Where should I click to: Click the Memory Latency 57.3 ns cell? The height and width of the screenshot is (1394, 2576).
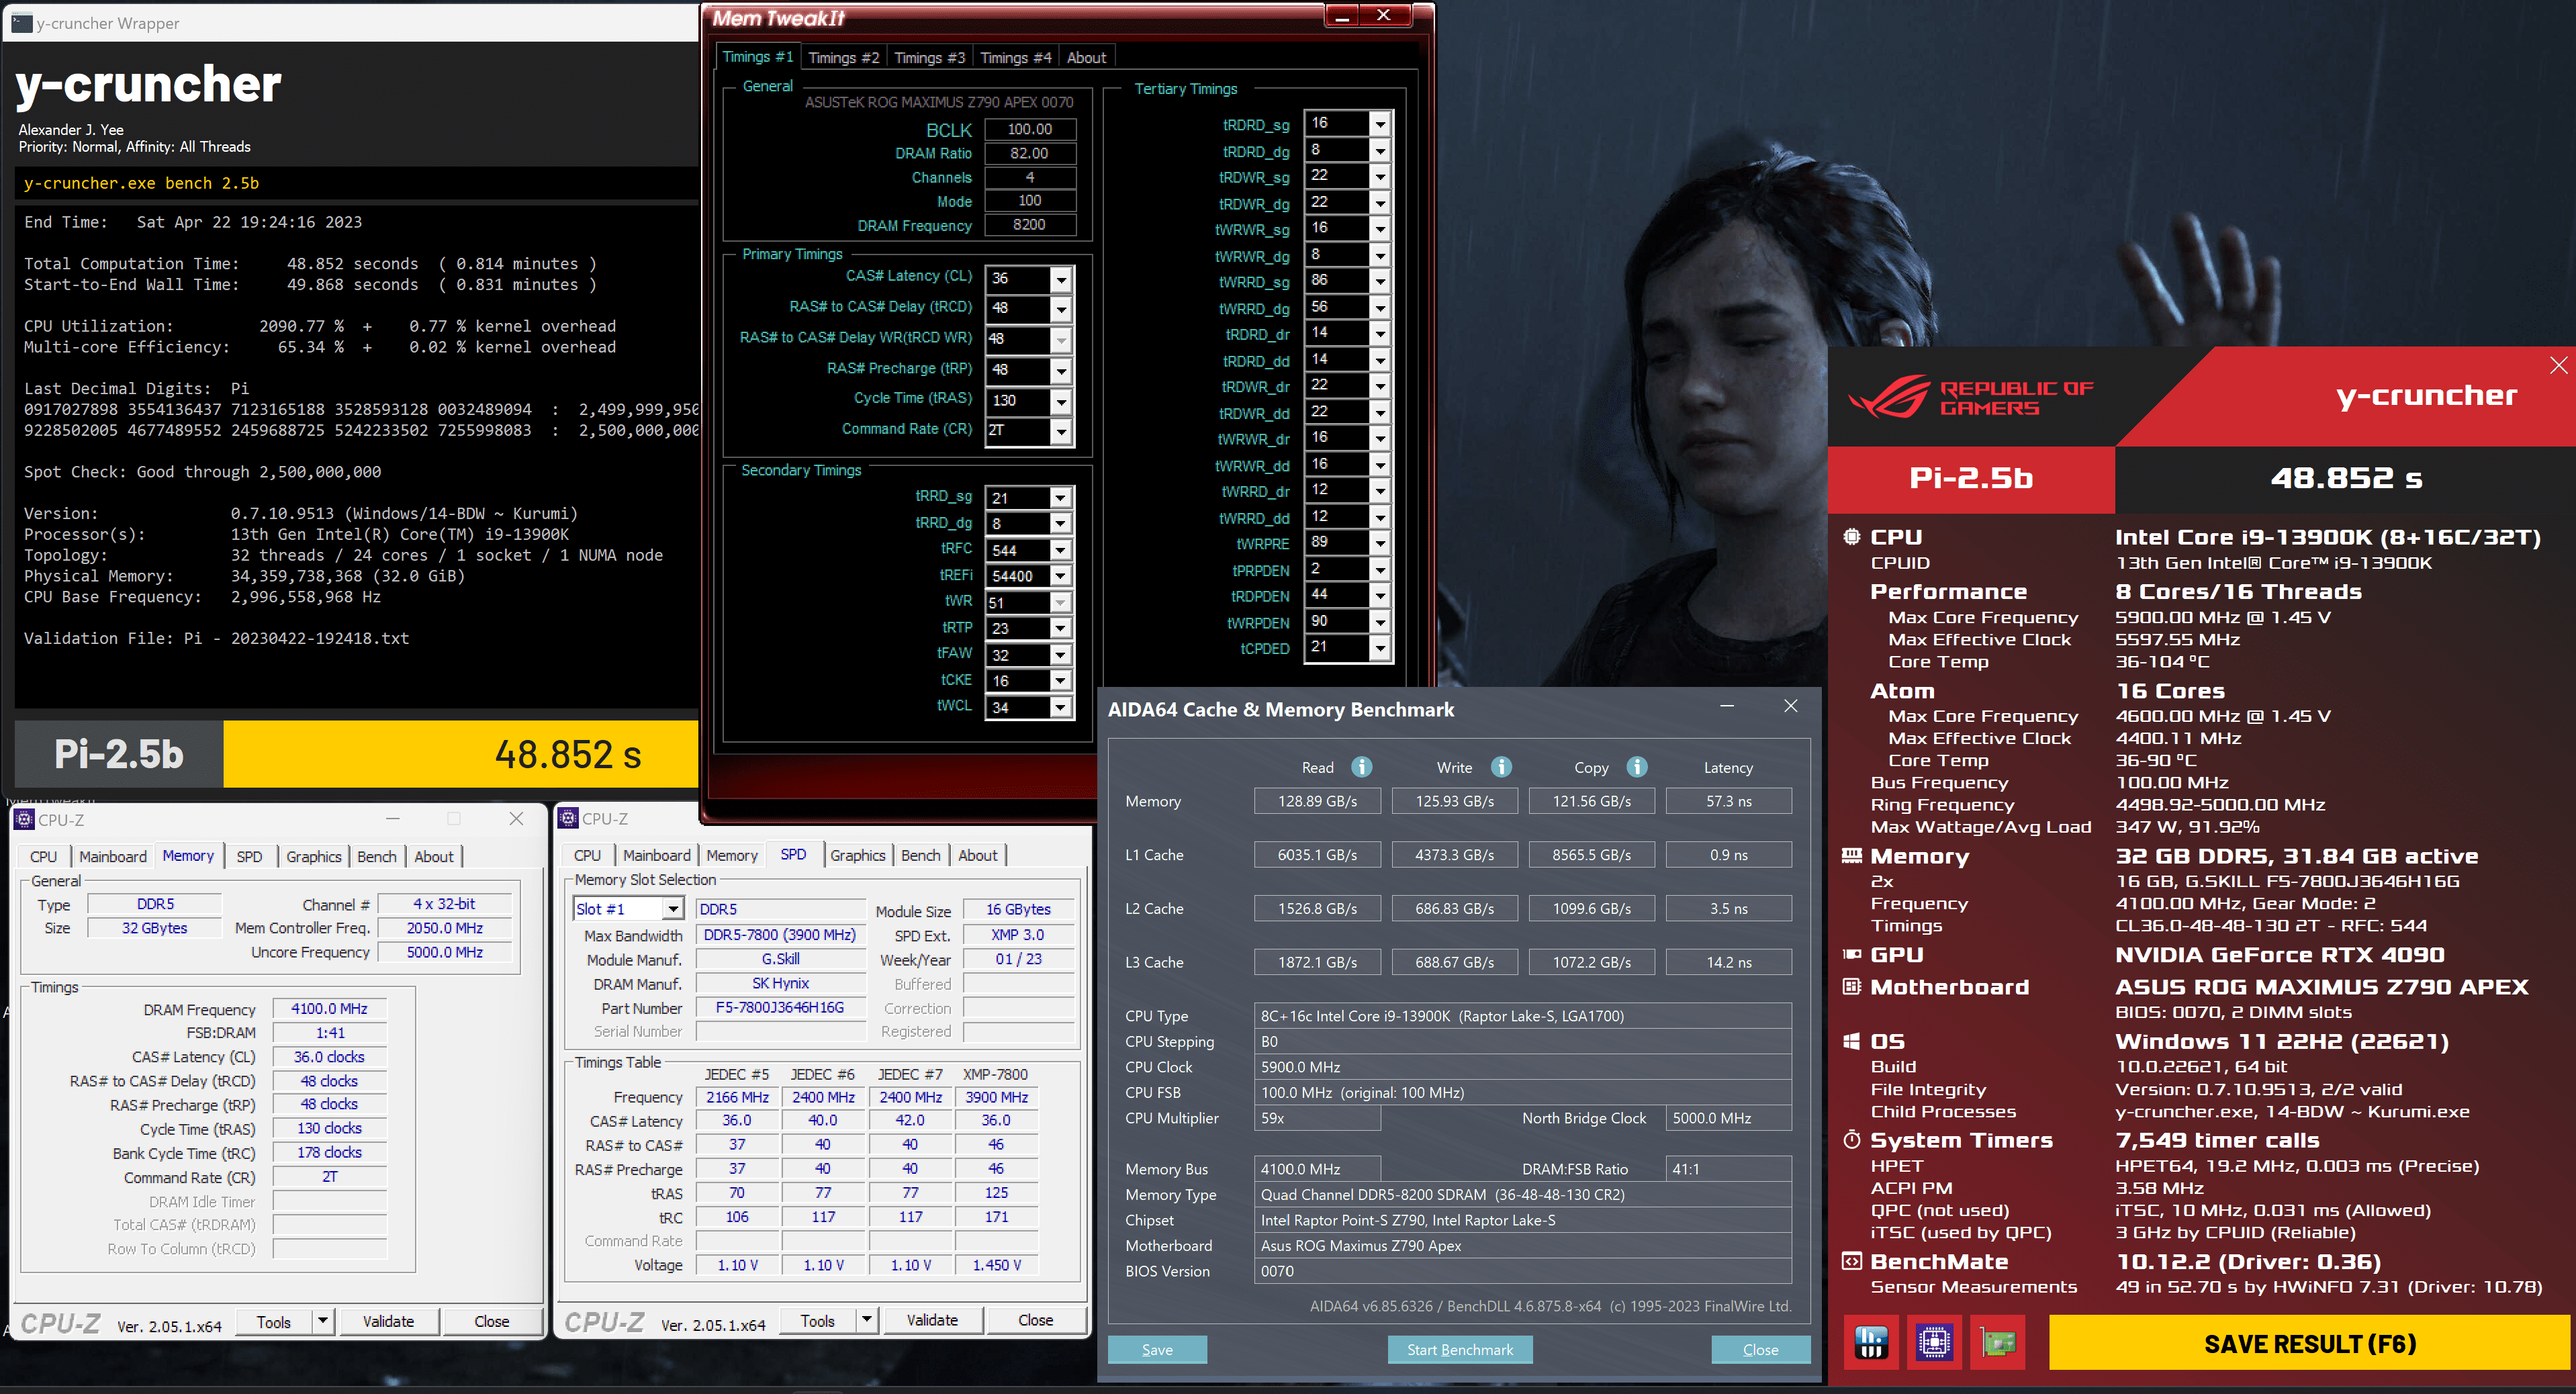point(1728,801)
